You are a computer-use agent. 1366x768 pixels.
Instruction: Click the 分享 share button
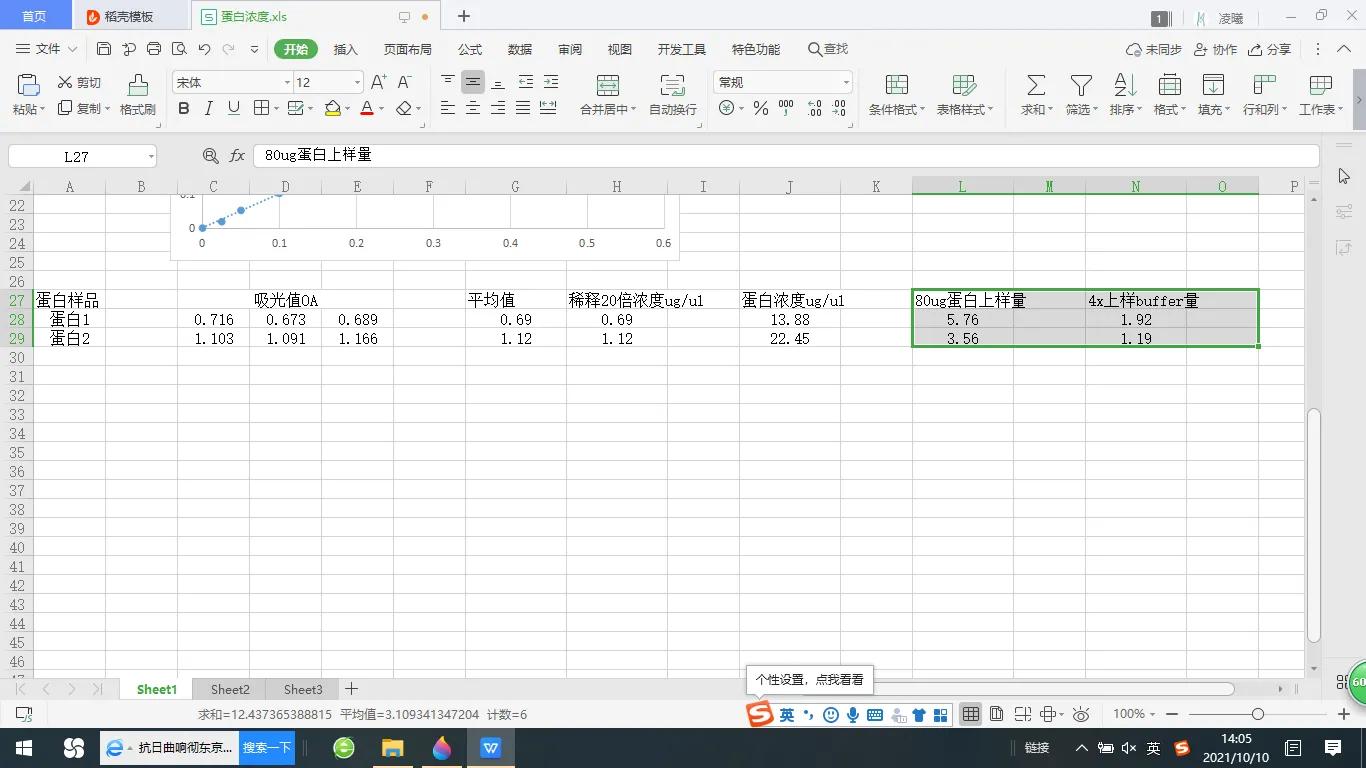point(1269,49)
